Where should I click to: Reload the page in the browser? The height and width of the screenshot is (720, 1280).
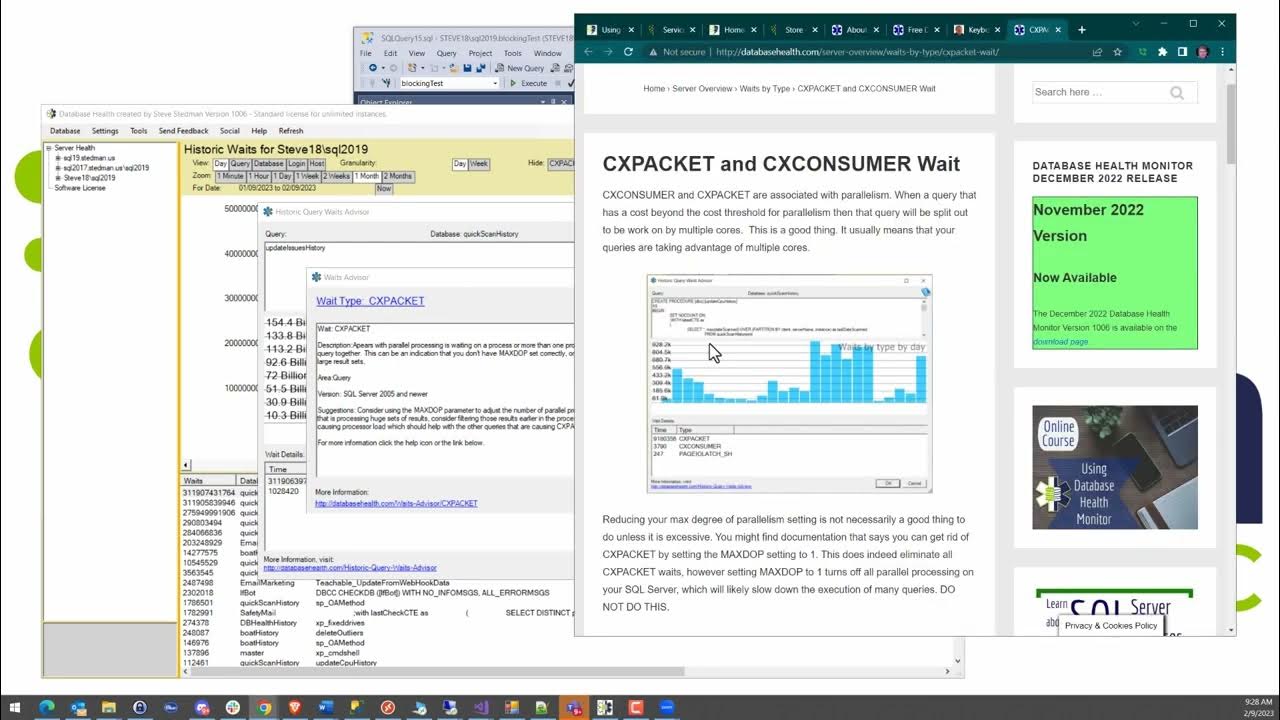pyautogui.click(x=628, y=52)
